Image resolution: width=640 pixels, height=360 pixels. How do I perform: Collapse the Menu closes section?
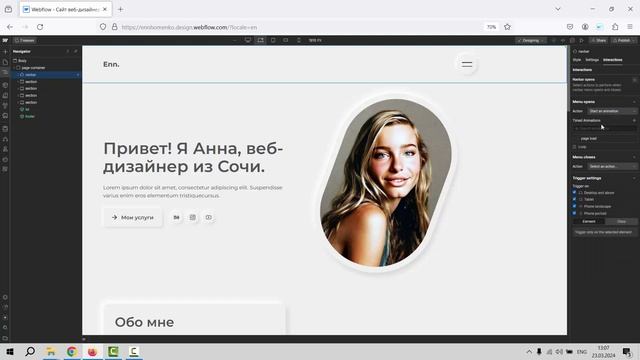634,157
